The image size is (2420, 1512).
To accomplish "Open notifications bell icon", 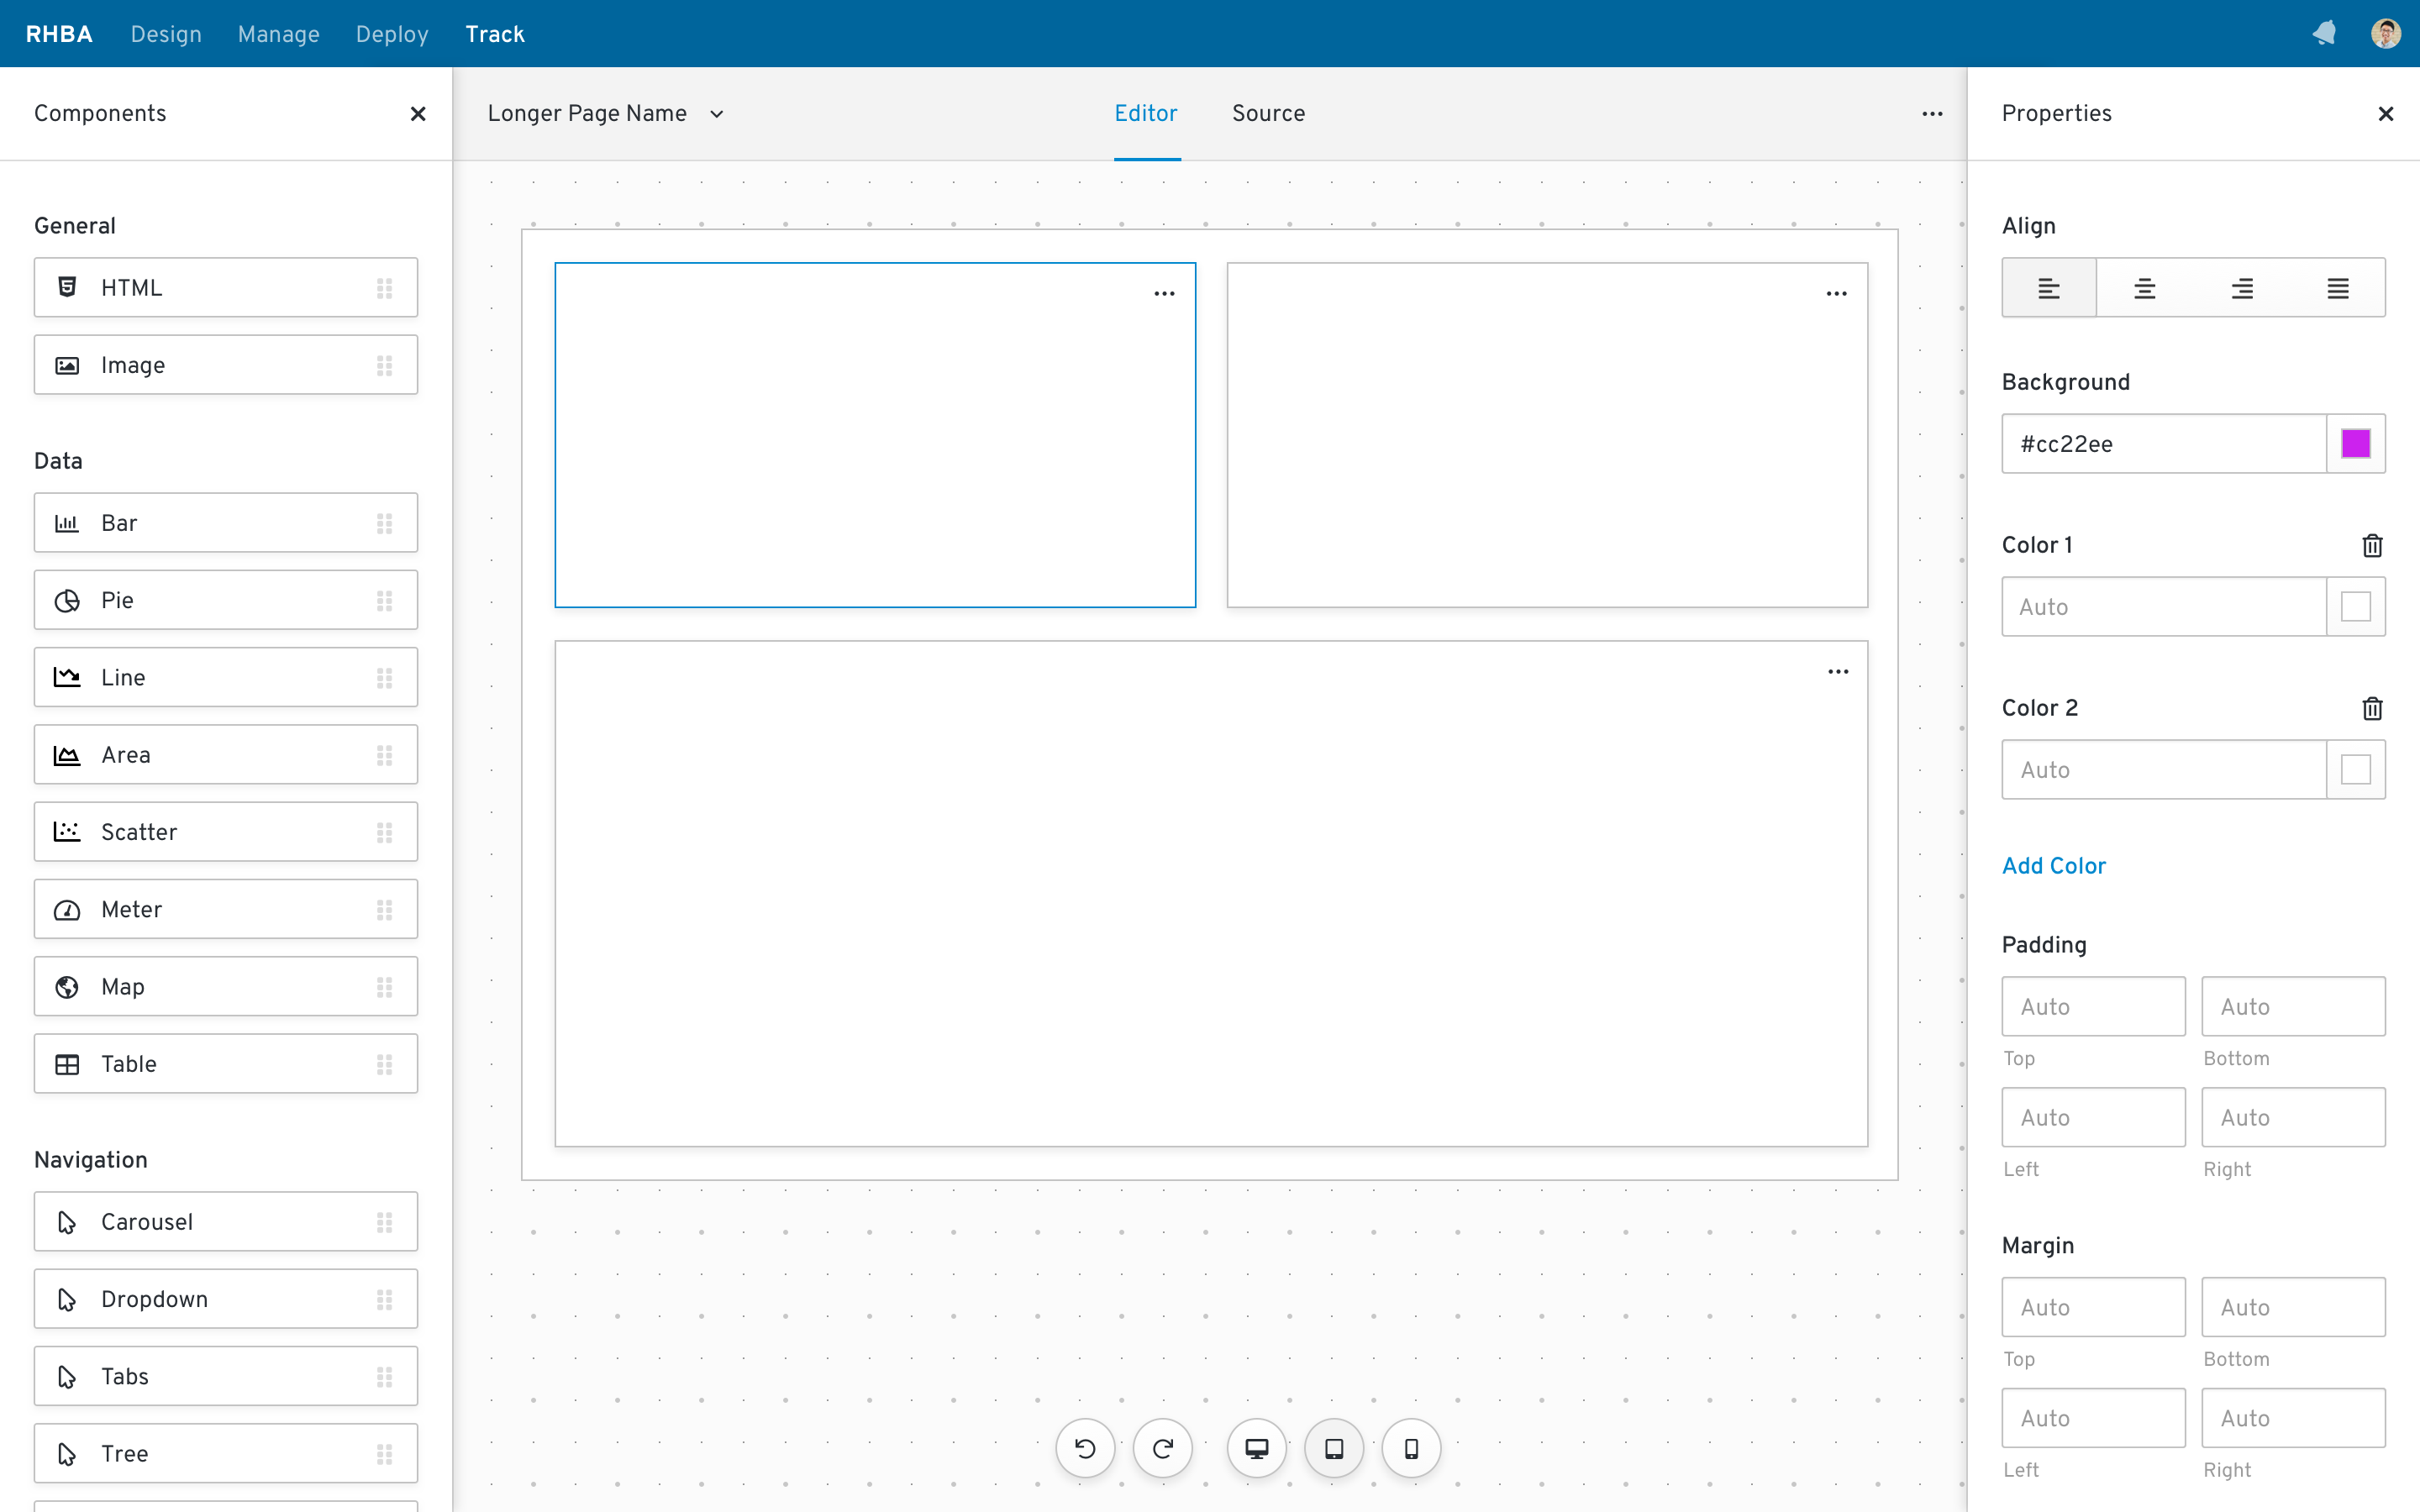I will pos(2324,34).
